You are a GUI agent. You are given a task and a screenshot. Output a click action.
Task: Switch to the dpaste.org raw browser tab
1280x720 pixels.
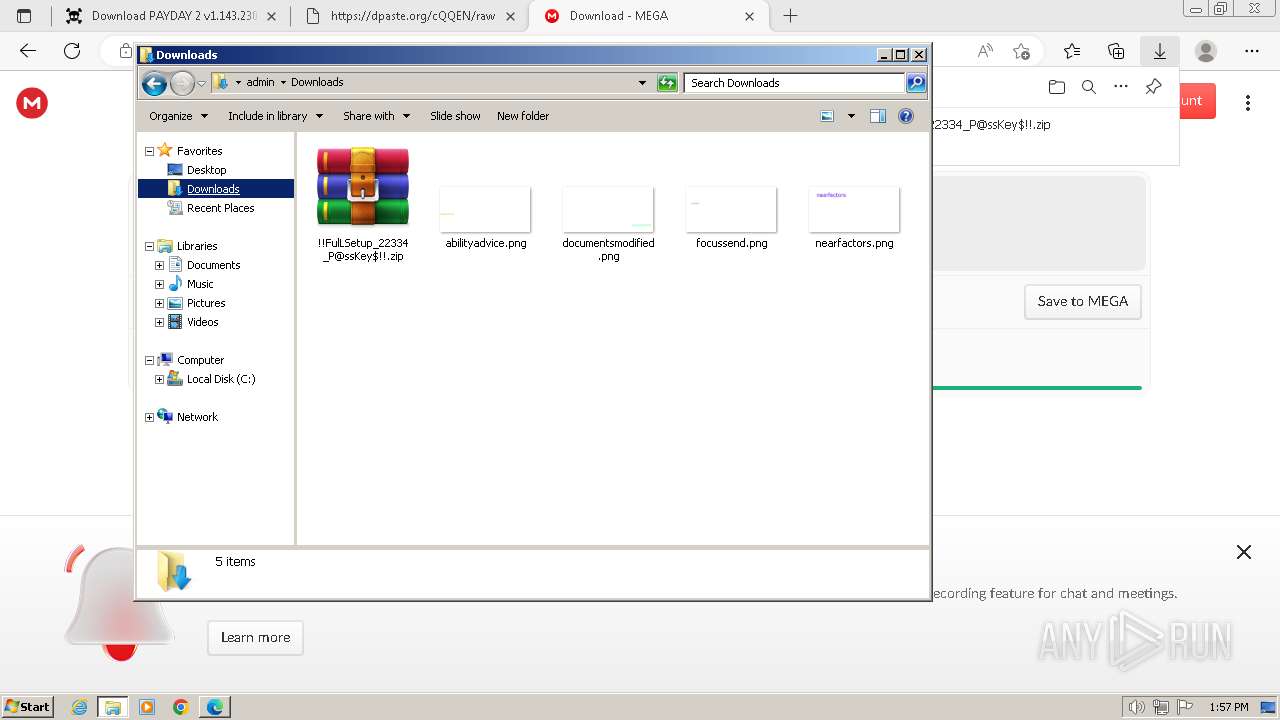(411, 16)
